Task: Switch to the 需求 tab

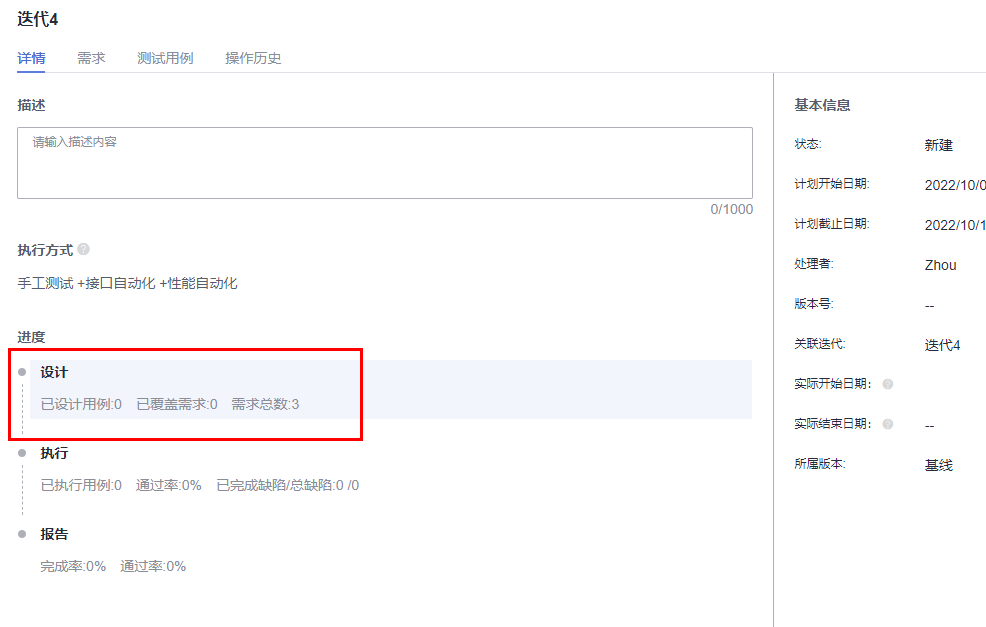Action: tap(91, 58)
